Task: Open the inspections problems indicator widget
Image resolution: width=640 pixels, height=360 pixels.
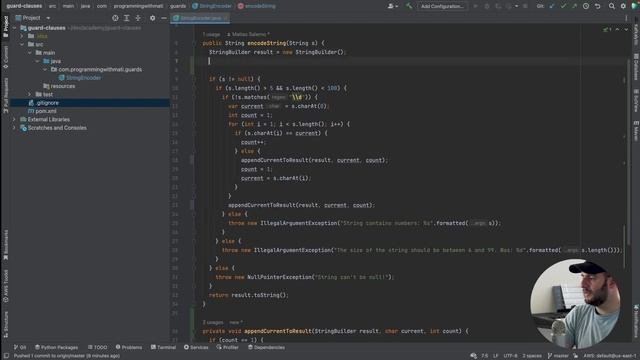Action: click(607, 29)
